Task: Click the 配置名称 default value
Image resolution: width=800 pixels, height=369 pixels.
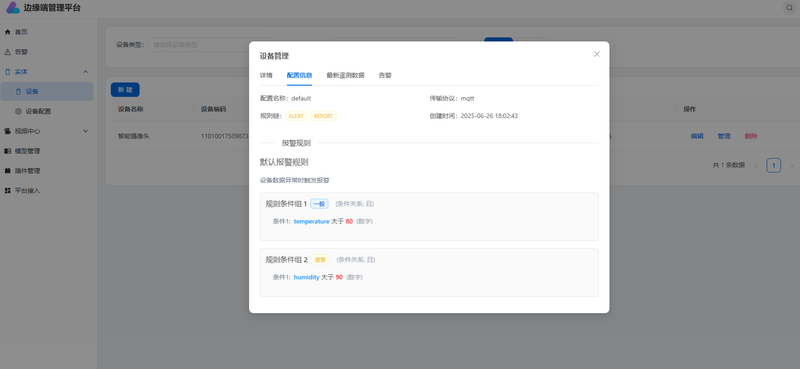Action: tap(301, 98)
